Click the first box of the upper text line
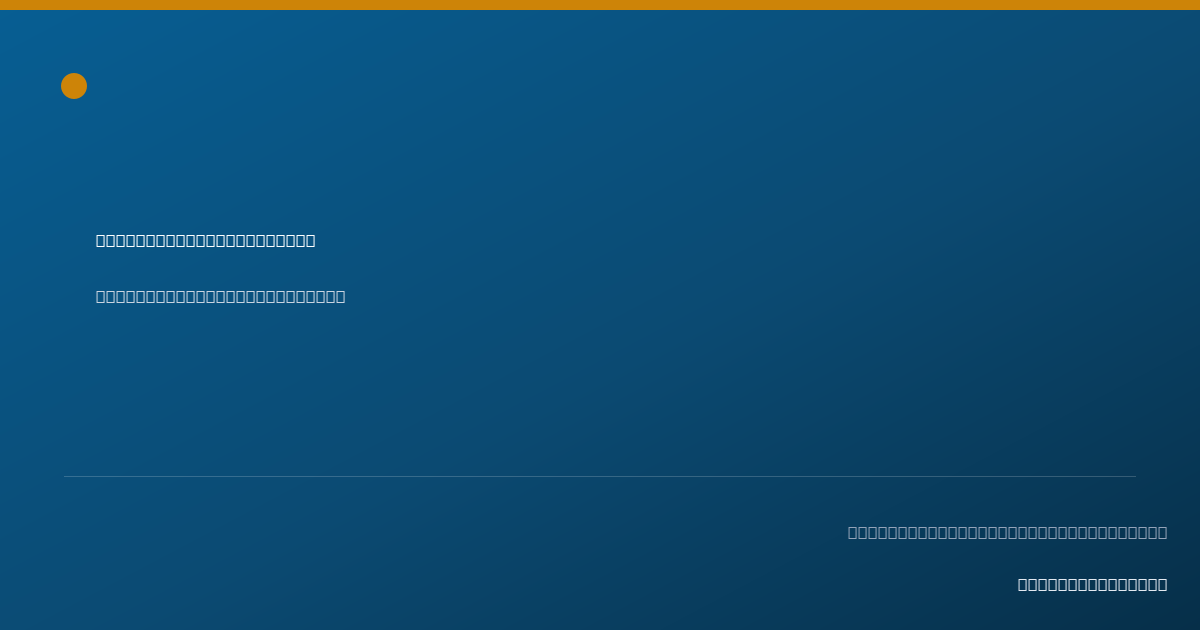 click(101, 240)
